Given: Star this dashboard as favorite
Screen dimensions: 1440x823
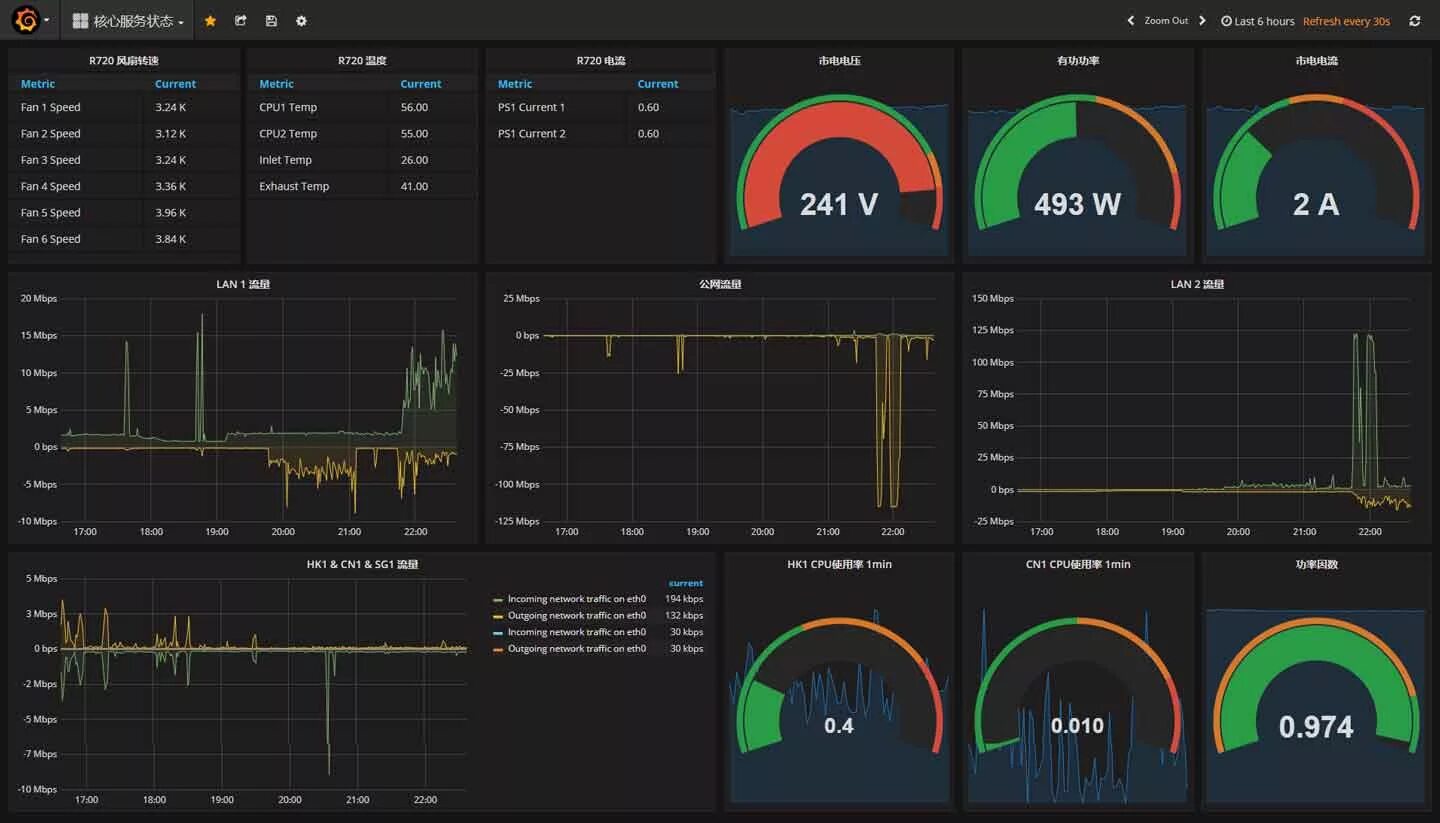Looking at the screenshot, I should [210, 21].
